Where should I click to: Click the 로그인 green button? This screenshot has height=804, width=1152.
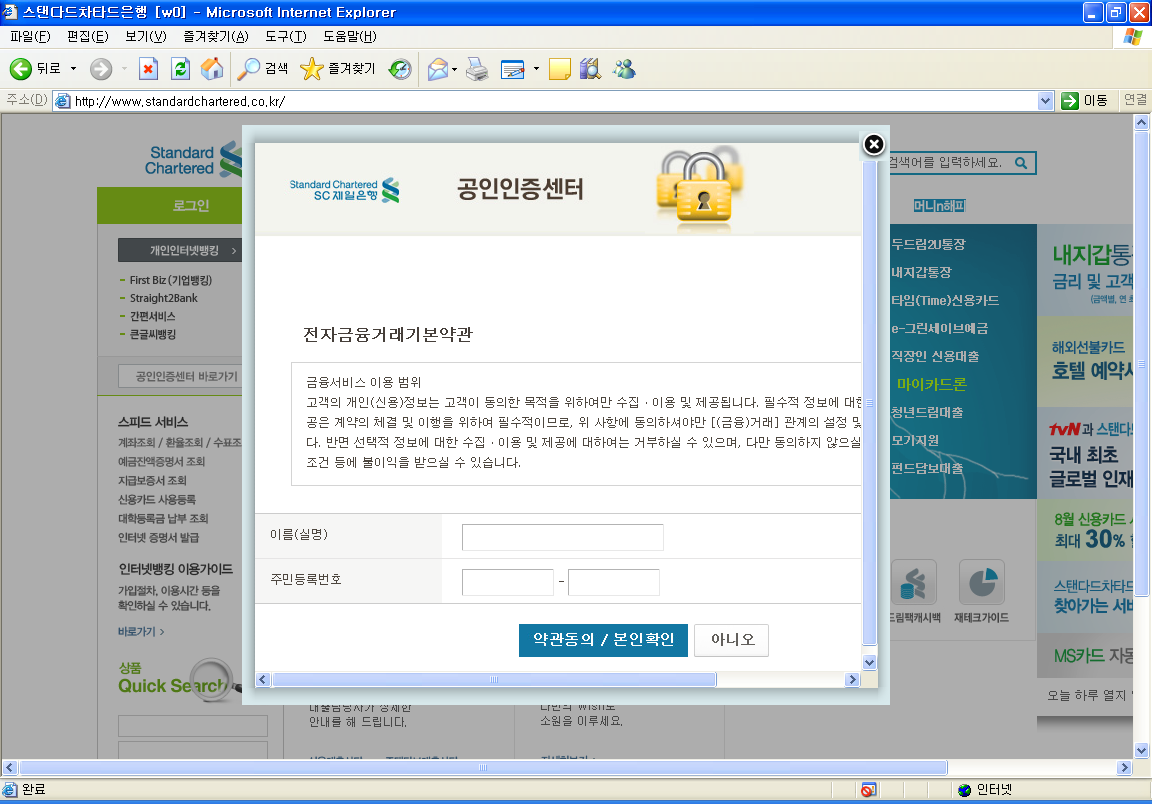point(170,206)
